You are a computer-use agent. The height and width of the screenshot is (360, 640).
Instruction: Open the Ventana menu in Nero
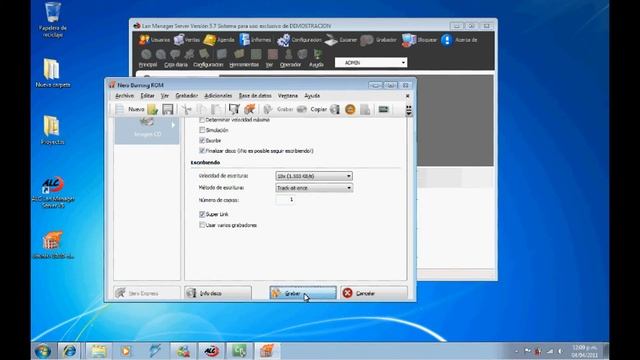click(x=288, y=96)
